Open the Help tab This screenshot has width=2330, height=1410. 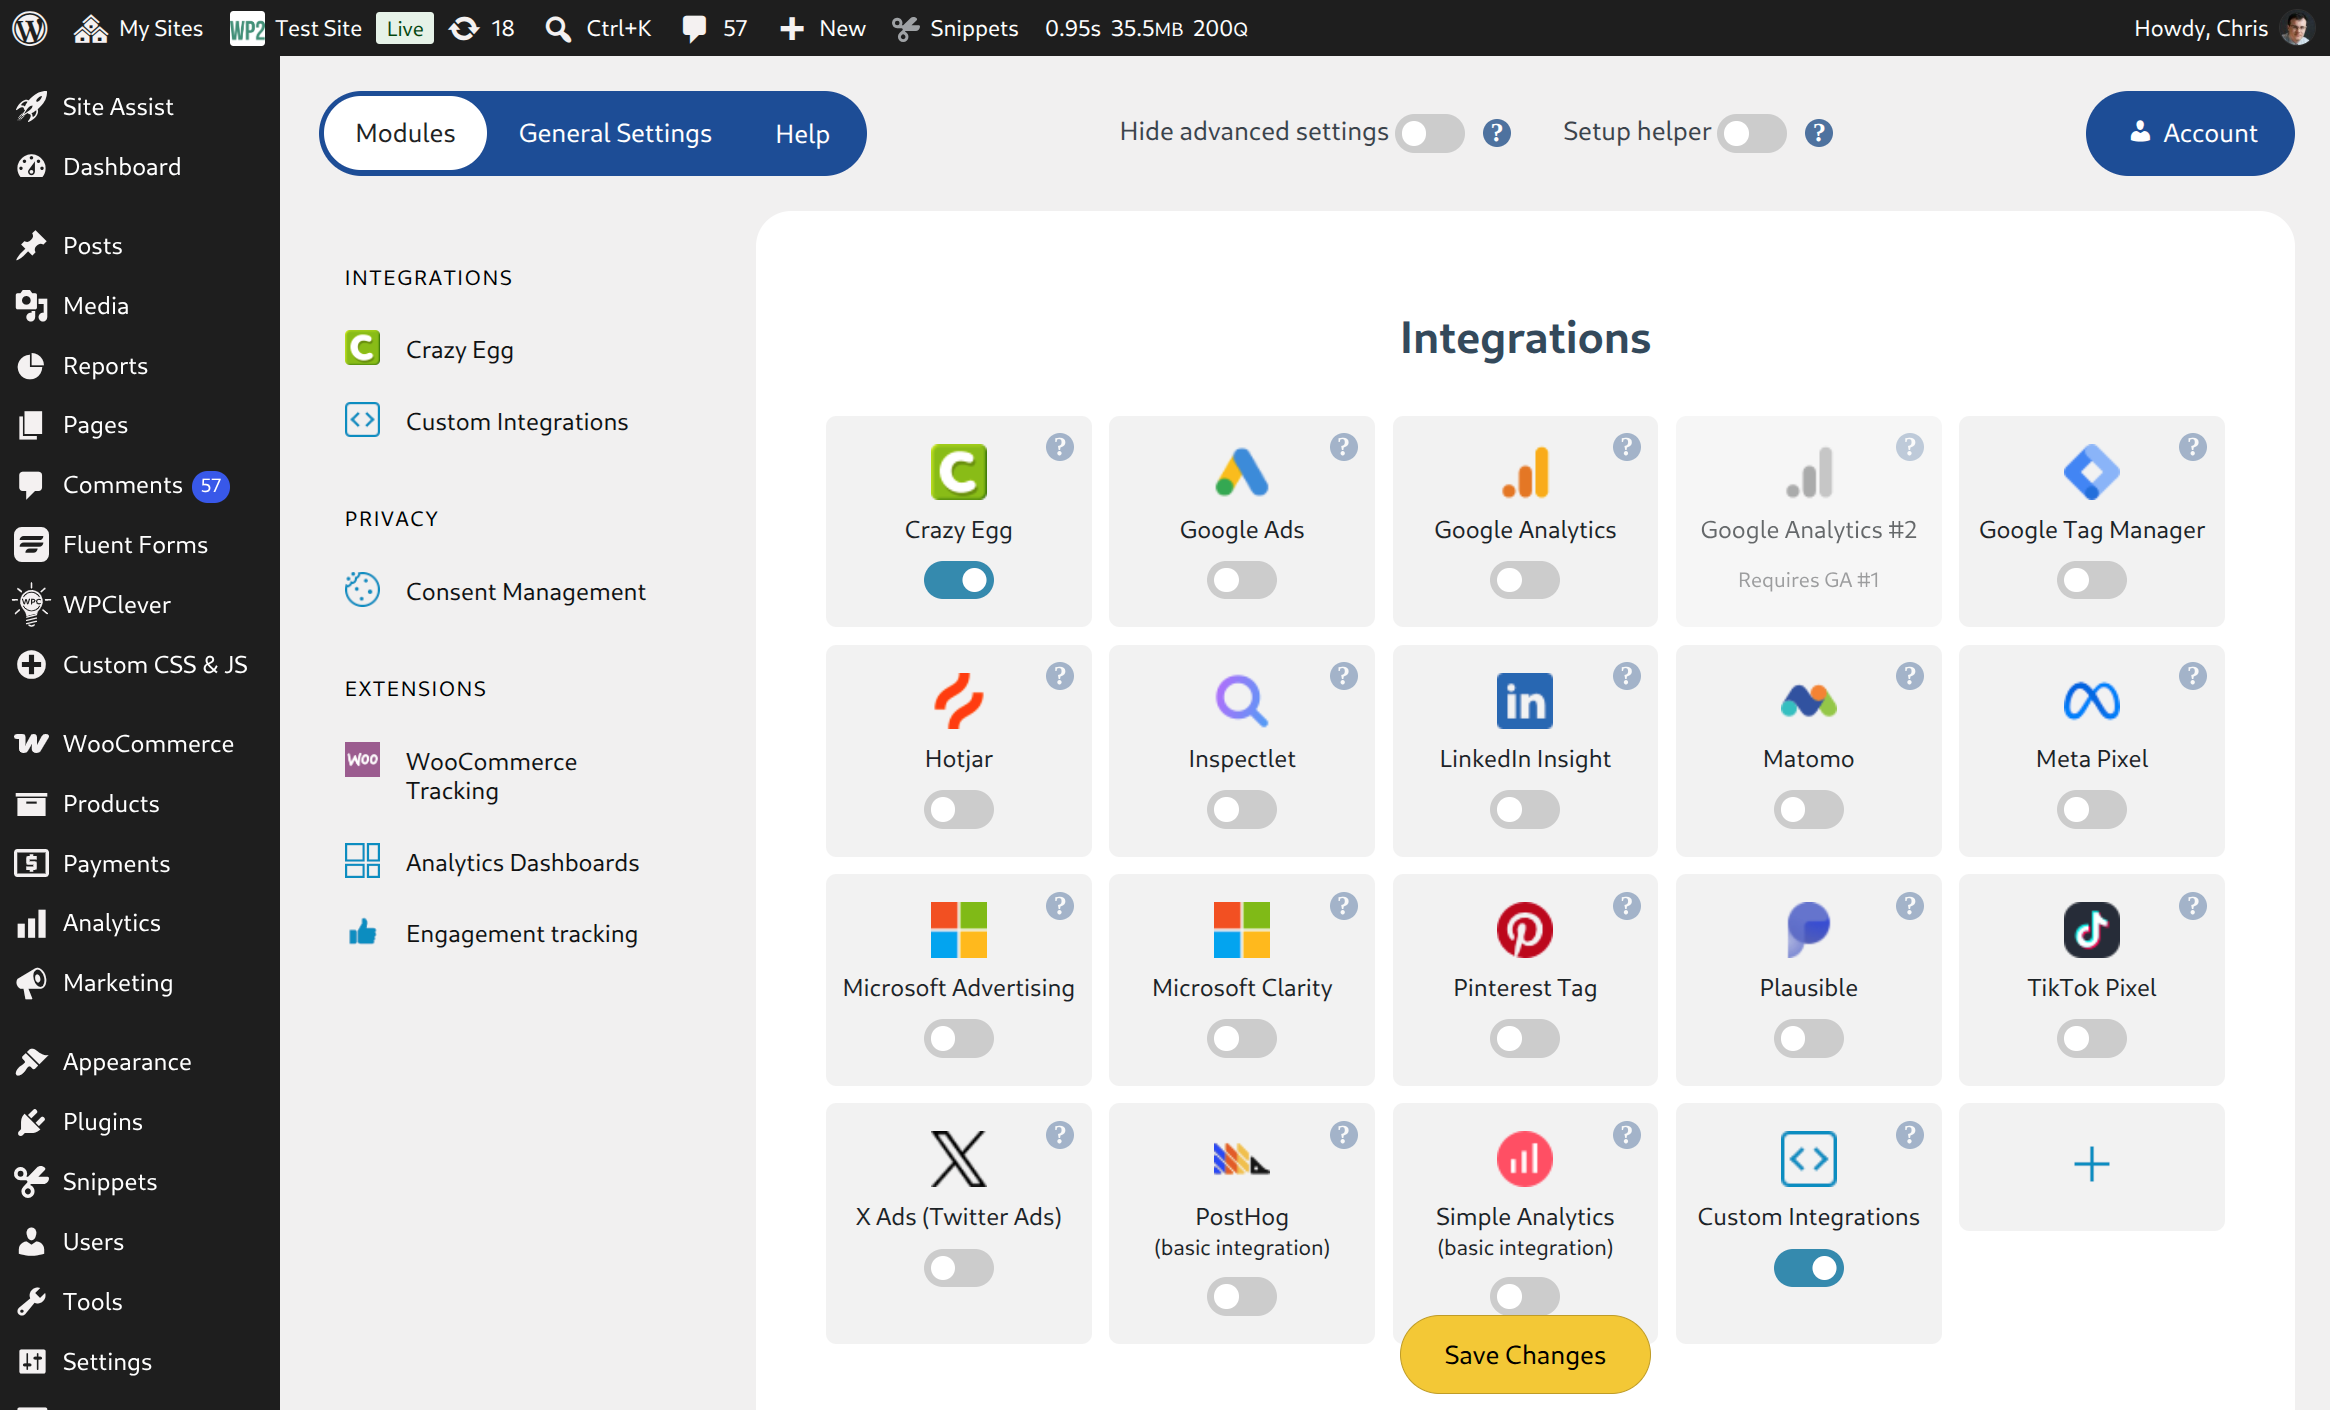802,133
